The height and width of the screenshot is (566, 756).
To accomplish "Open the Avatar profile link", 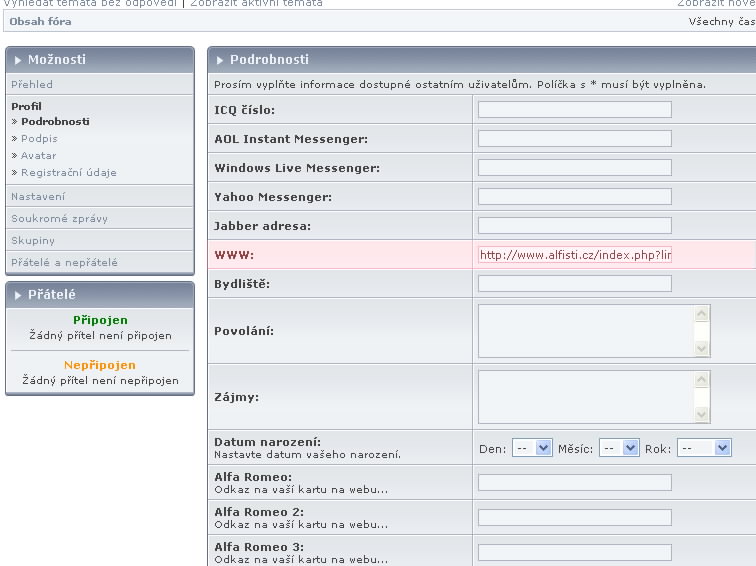I will pos(39,156).
